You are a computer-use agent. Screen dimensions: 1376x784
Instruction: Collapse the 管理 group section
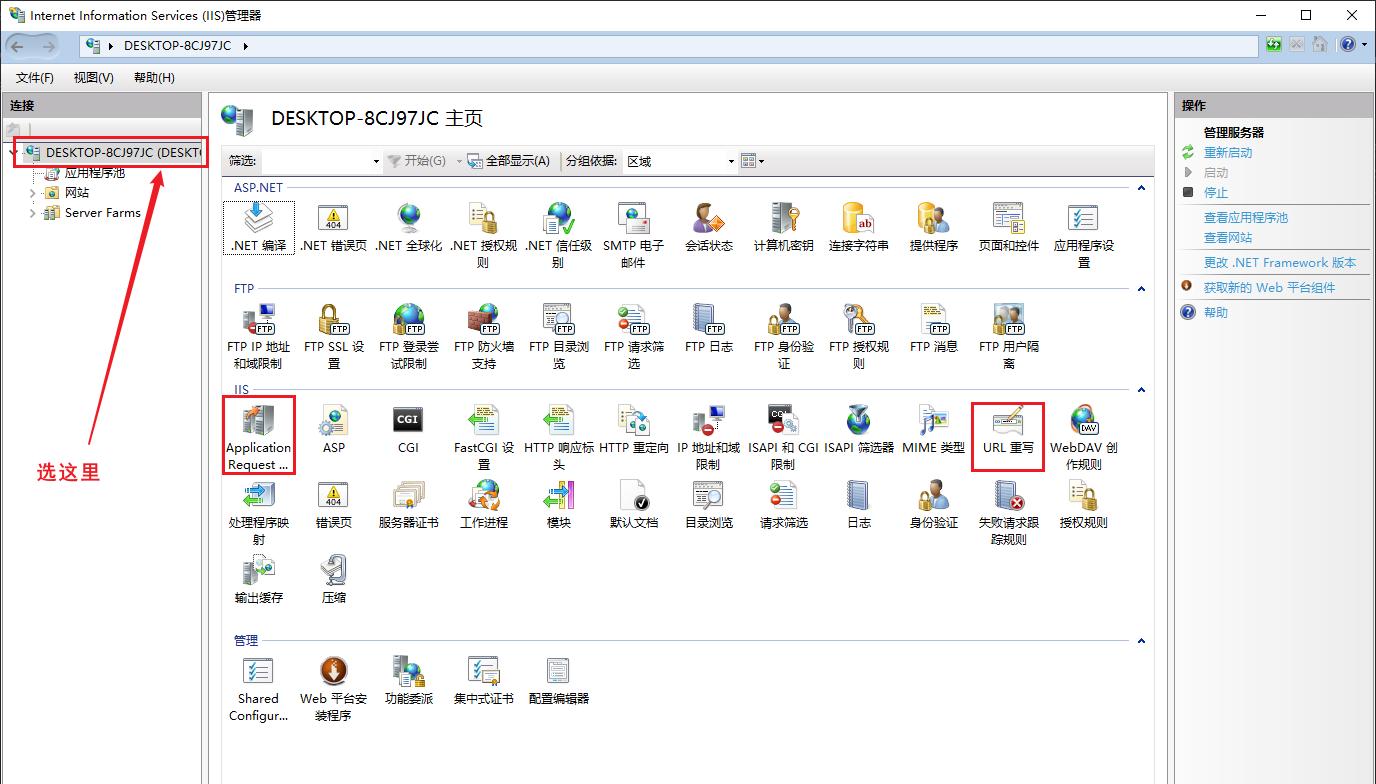pos(1141,640)
